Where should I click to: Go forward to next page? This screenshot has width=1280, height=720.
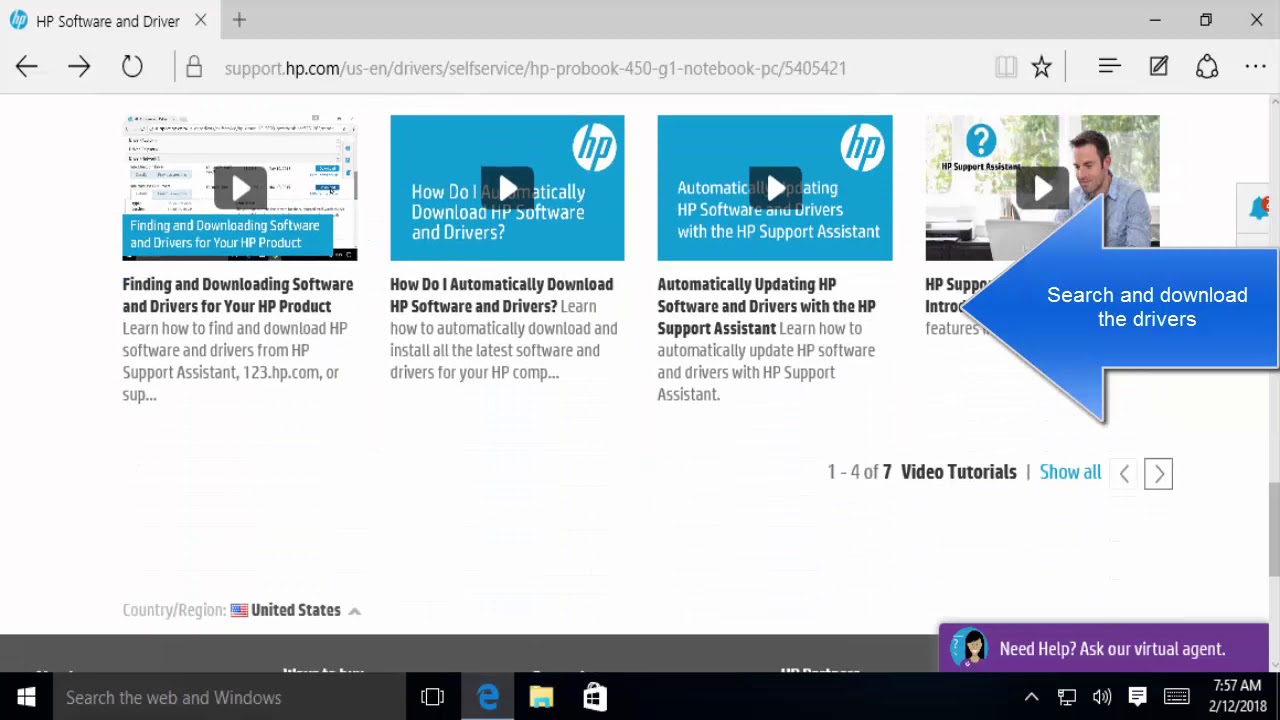point(79,67)
